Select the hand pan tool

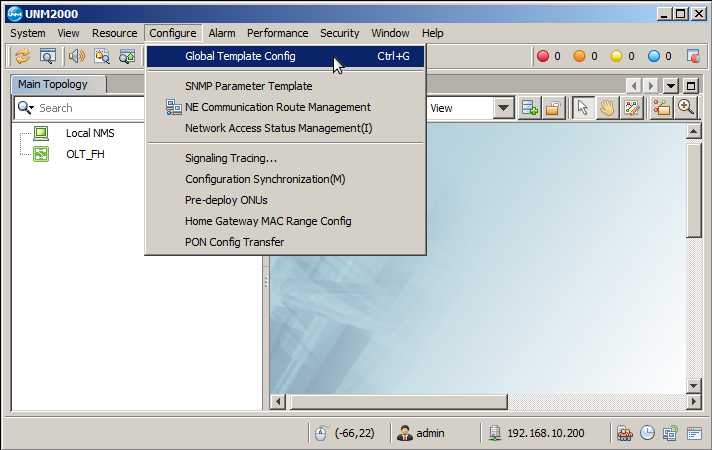(x=607, y=108)
